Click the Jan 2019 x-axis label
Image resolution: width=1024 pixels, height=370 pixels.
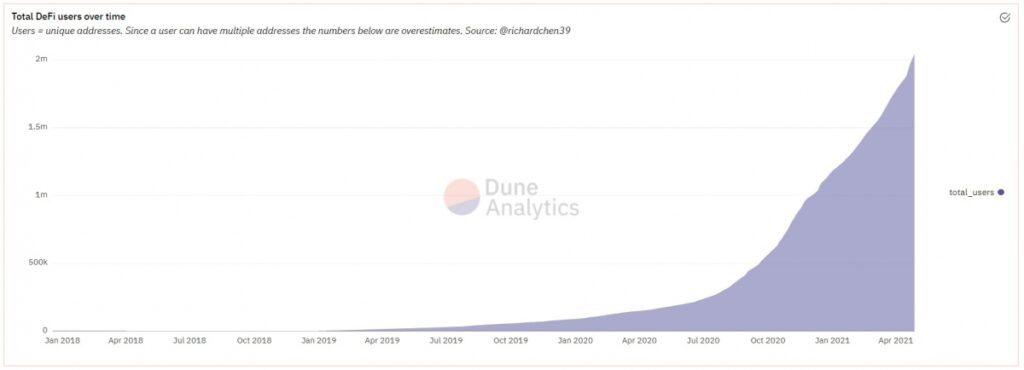pos(318,341)
